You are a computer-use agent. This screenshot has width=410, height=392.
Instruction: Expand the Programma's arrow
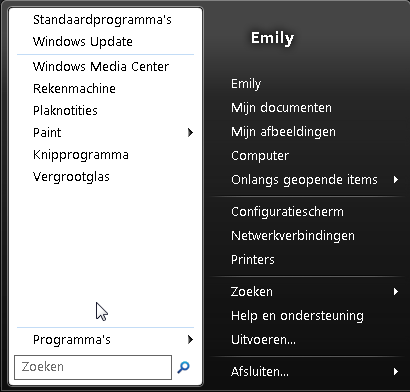pyautogui.click(x=190, y=340)
